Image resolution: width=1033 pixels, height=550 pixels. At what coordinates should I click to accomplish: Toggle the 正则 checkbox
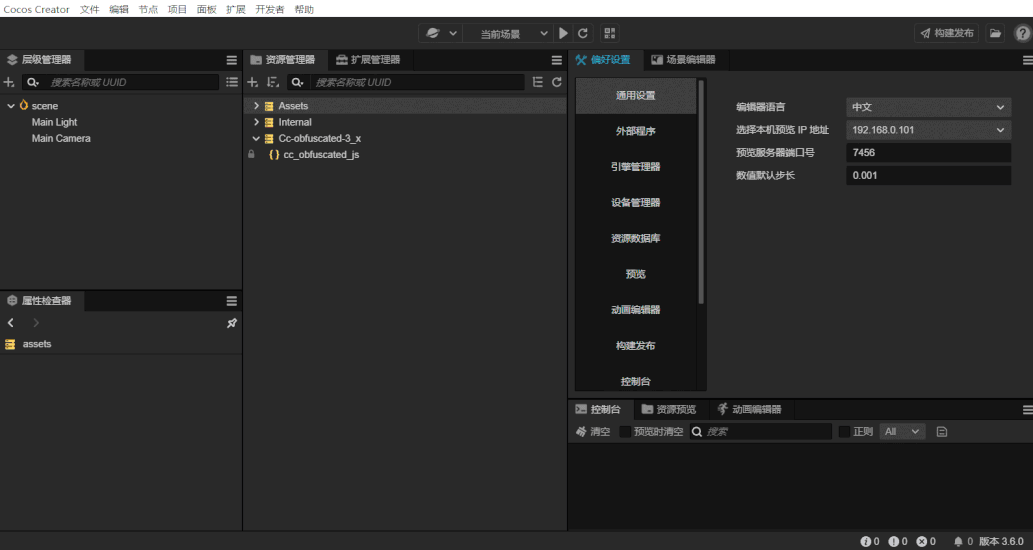[844, 432]
